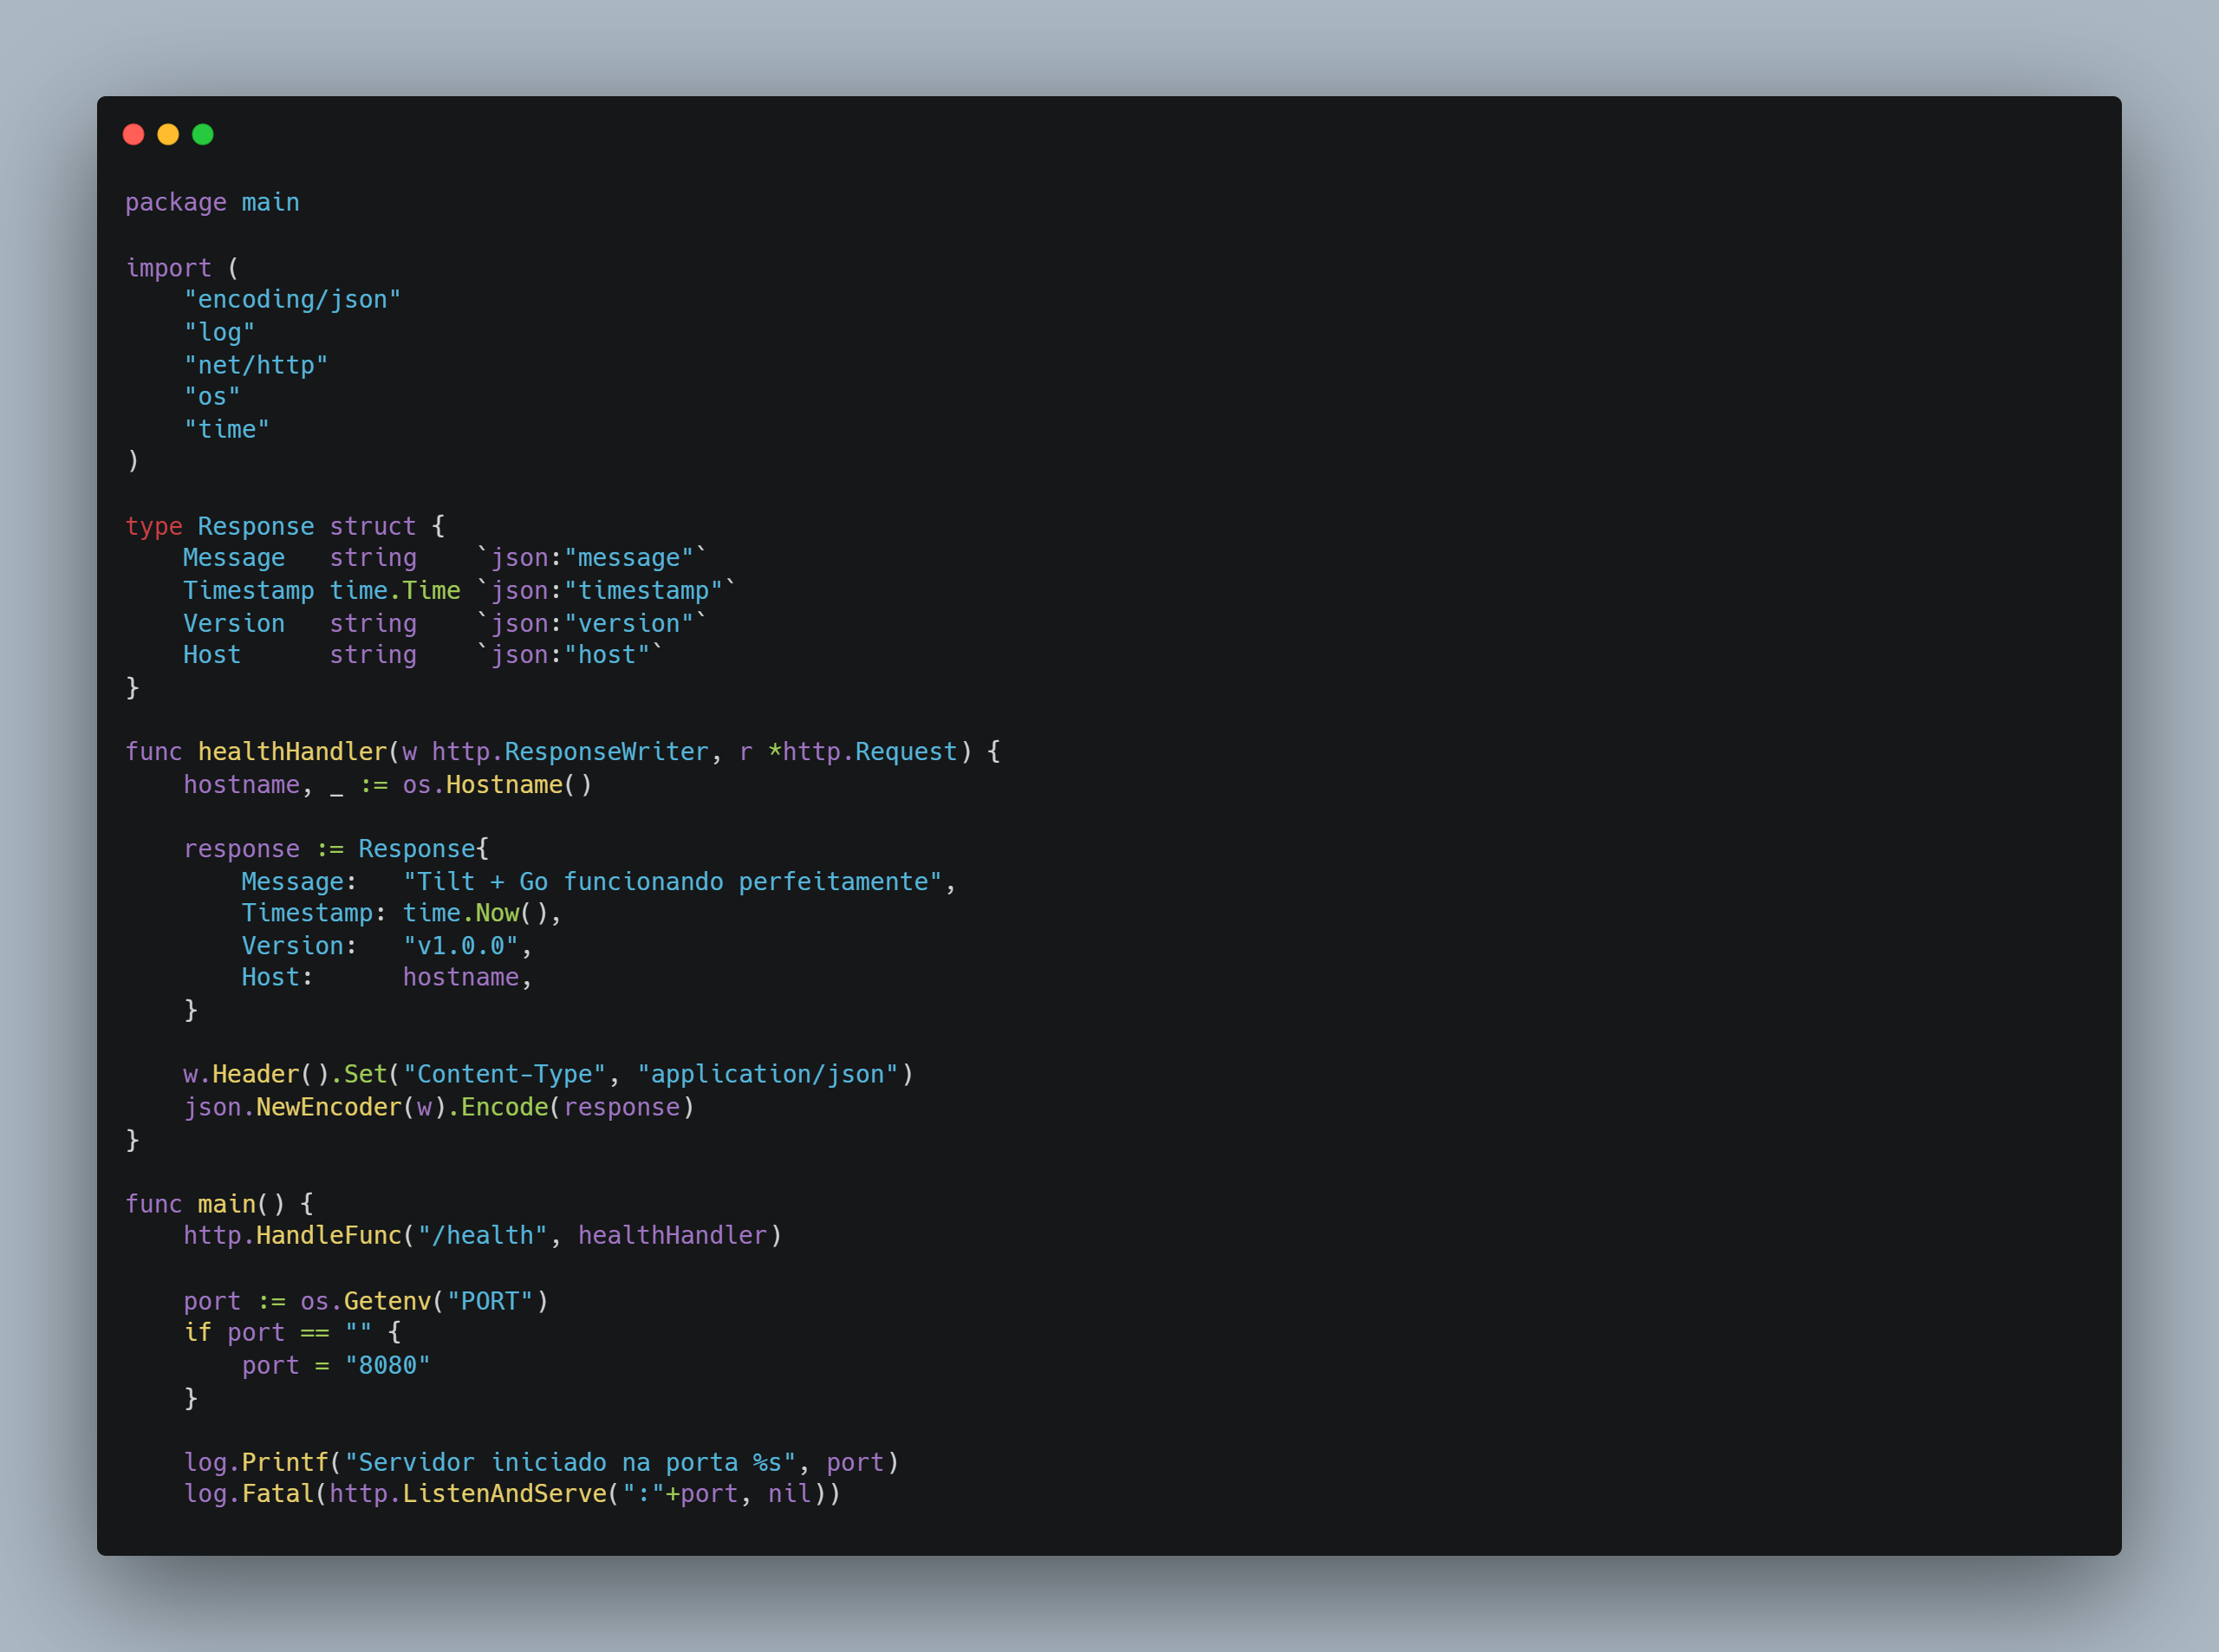This screenshot has width=2219, height=1652.
Task: Click the time.Now() call
Action: (x=474, y=913)
